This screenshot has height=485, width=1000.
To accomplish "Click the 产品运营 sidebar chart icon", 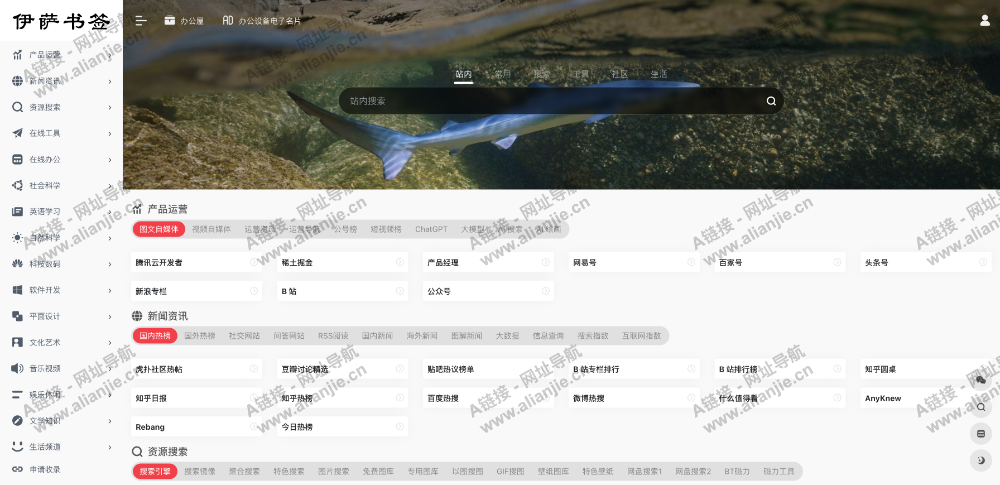I will pos(17,55).
